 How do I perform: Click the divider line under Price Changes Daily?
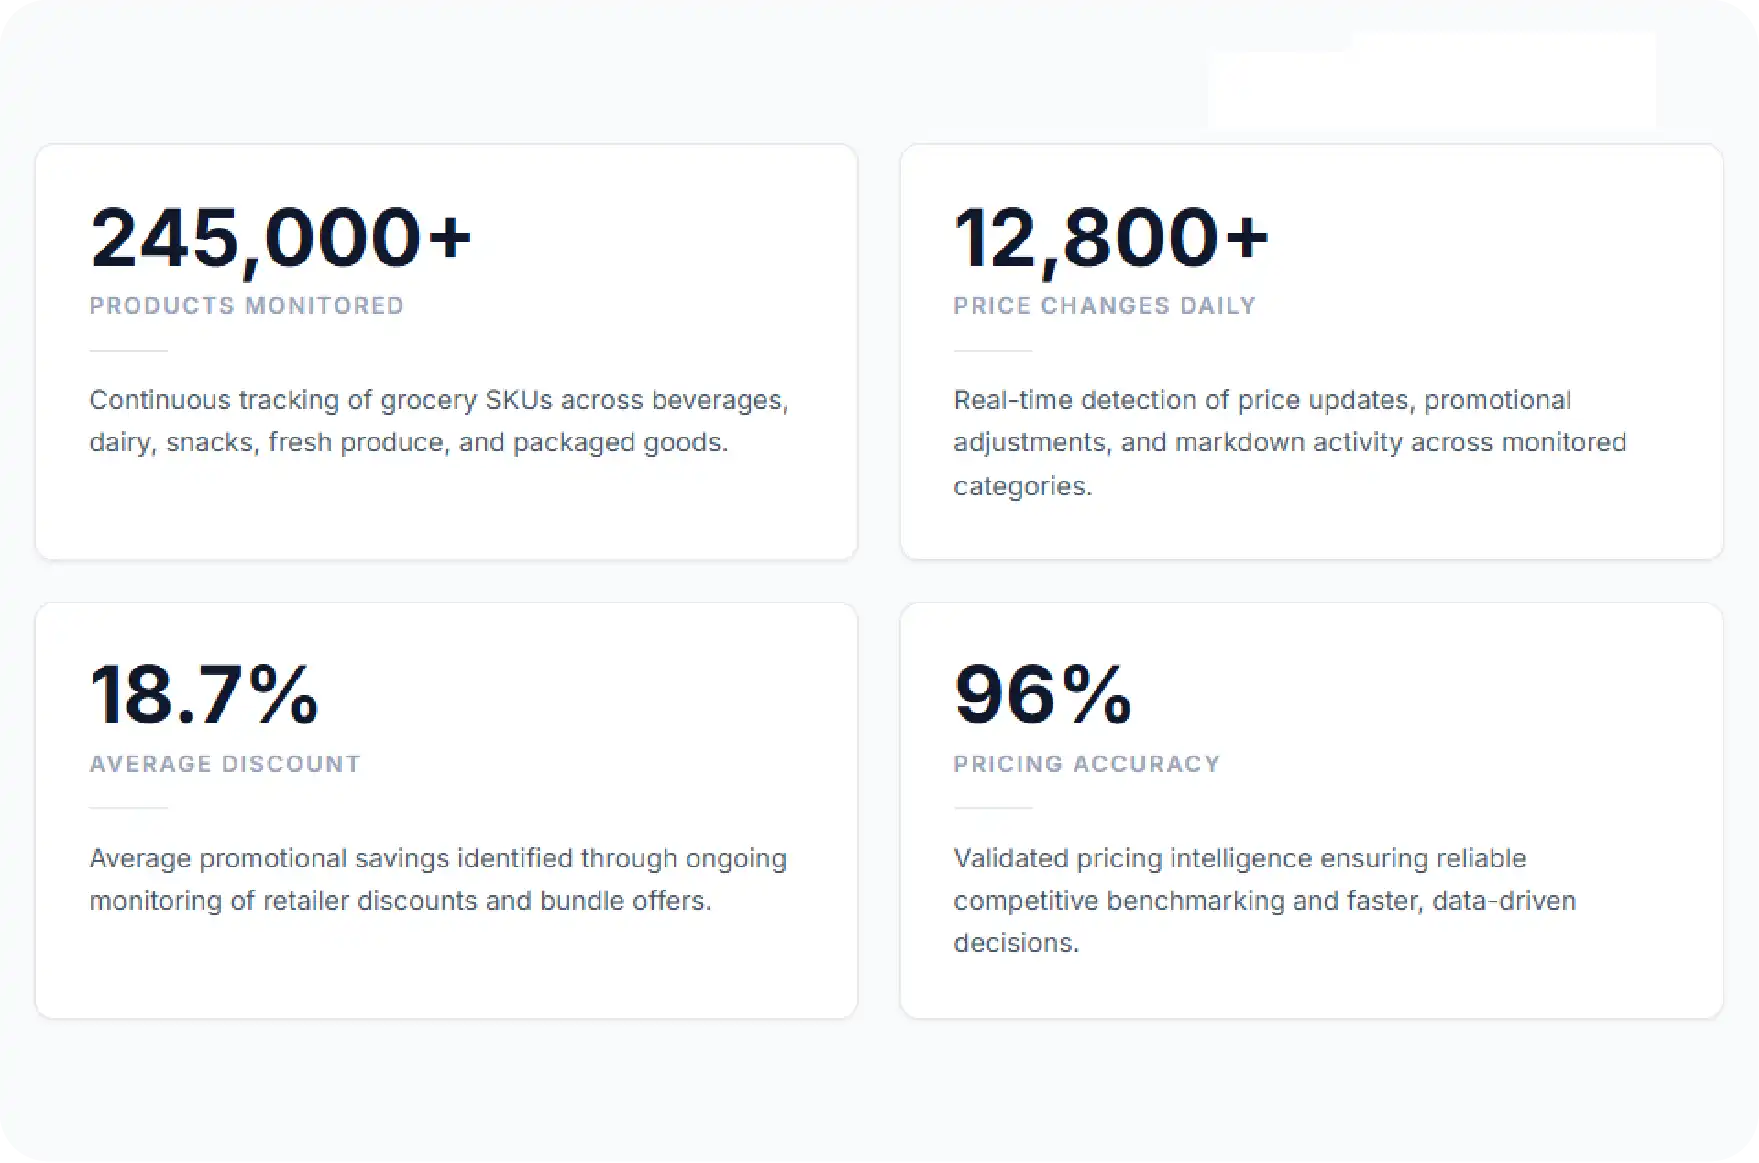[993, 351]
